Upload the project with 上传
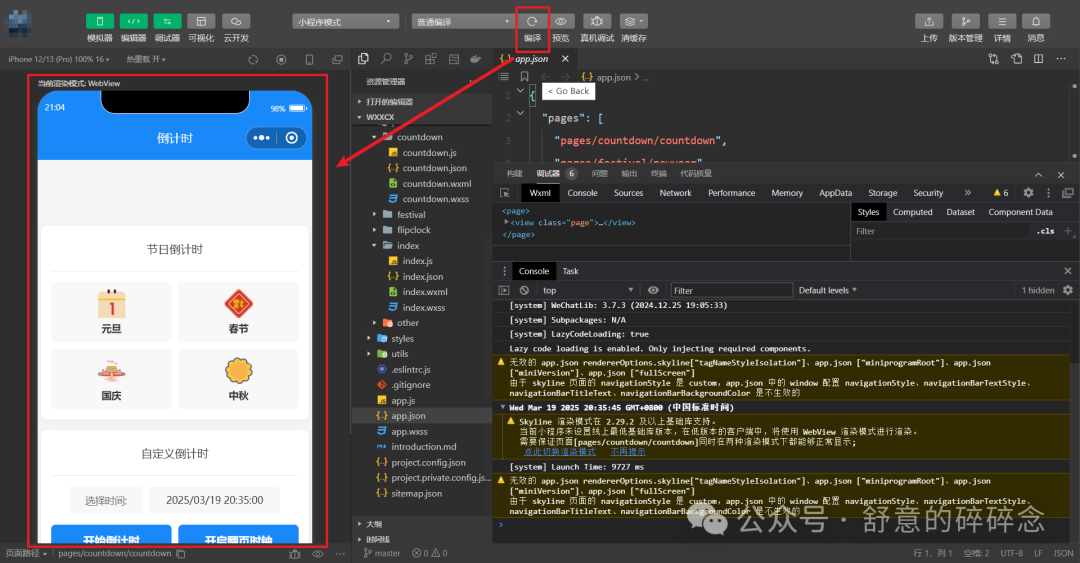Viewport: 1080px width, 563px height. (x=928, y=21)
